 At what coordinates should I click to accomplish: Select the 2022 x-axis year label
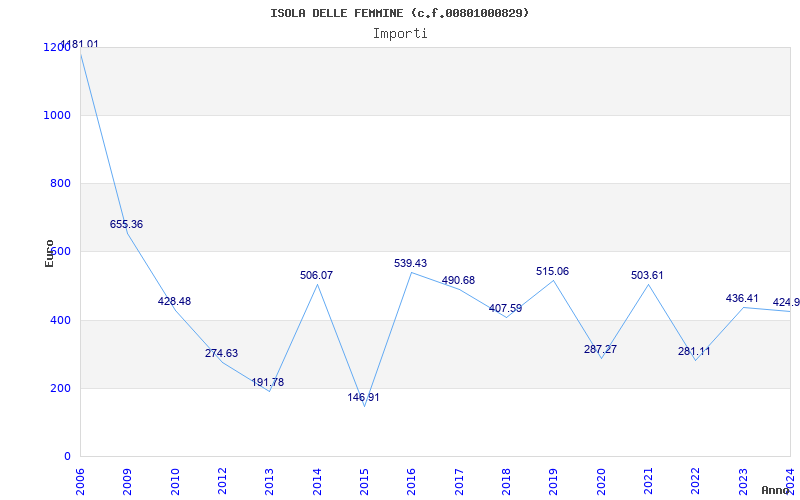point(696,480)
